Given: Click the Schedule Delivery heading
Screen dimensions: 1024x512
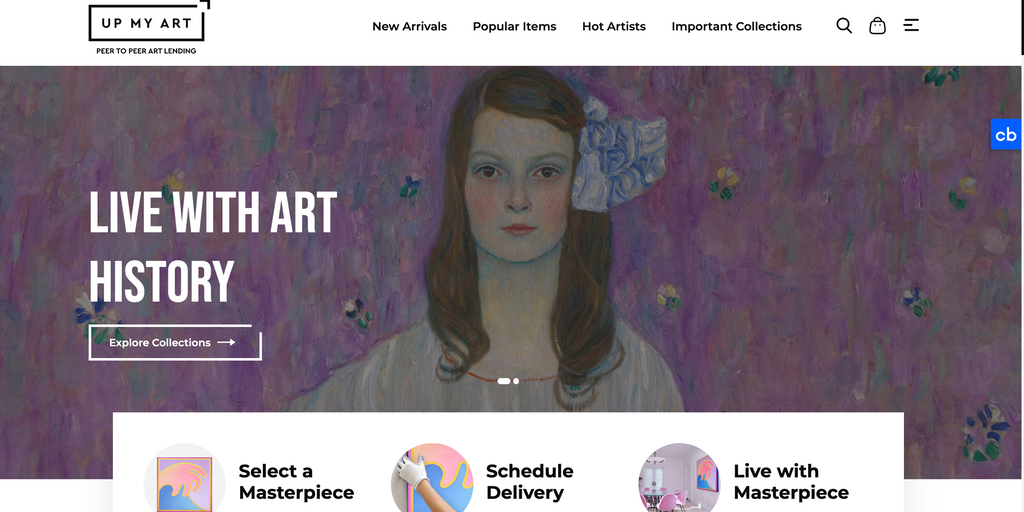Looking at the screenshot, I should coord(529,482).
